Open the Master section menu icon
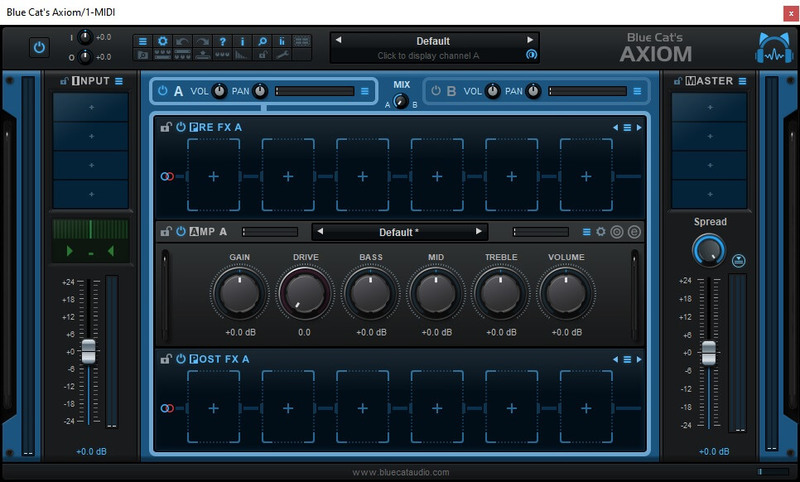Viewport: 800px width, 482px height. coord(741,81)
